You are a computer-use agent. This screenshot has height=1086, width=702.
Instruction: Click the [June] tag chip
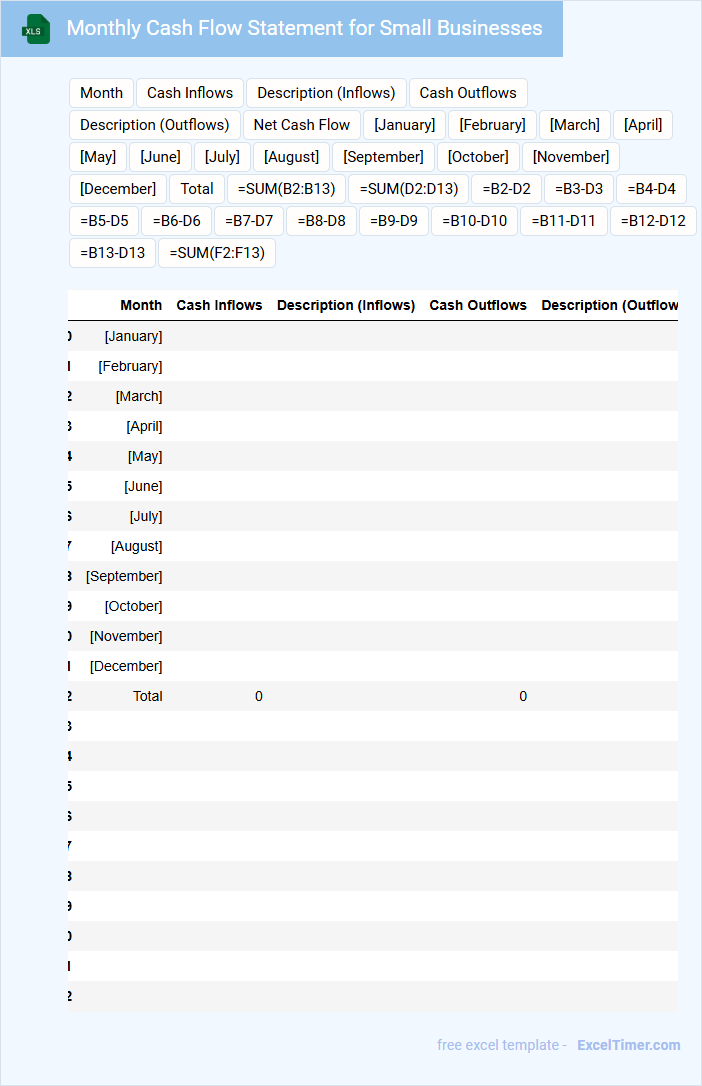click(x=161, y=157)
